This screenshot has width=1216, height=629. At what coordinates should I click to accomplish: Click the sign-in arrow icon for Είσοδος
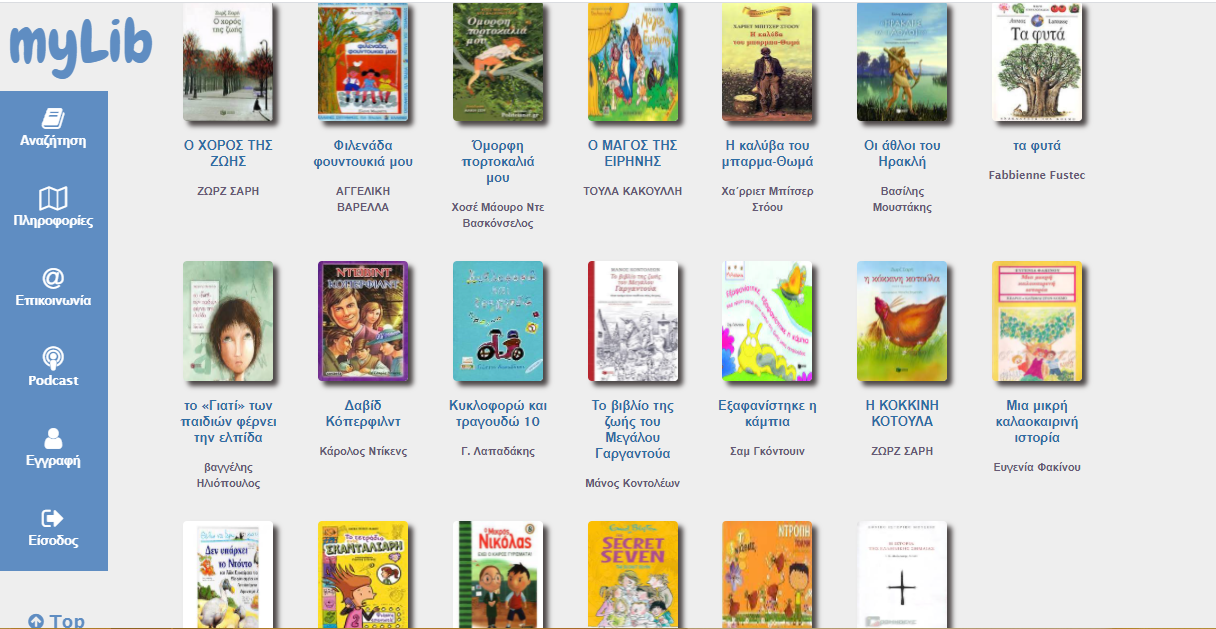(53, 518)
